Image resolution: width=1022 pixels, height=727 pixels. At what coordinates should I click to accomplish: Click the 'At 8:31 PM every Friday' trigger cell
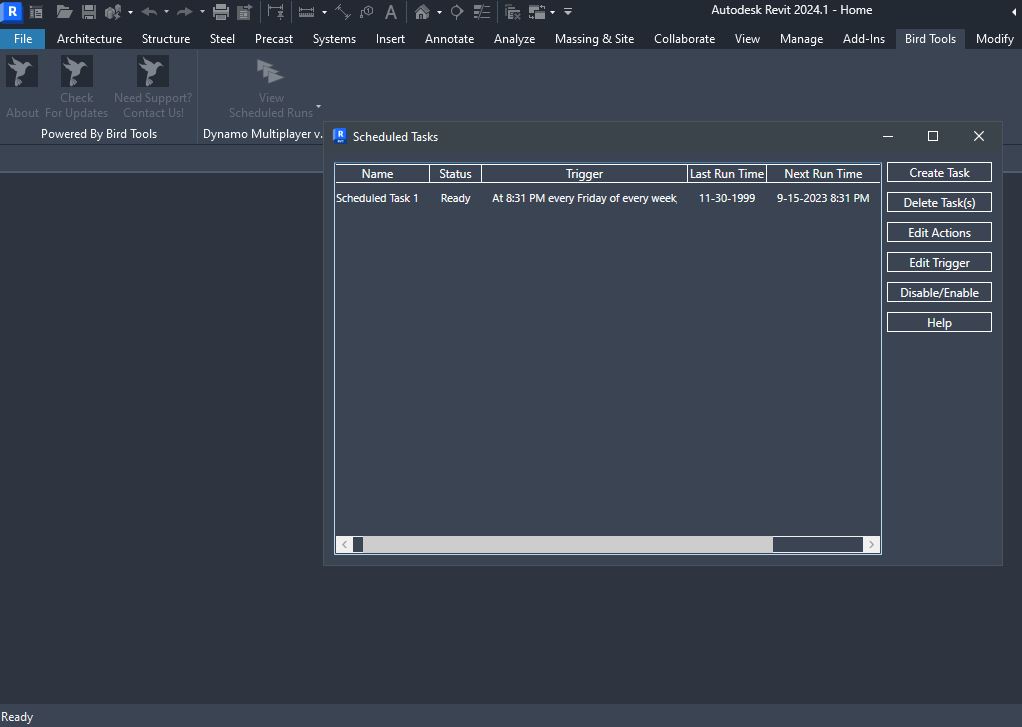pyautogui.click(x=584, y=198)
